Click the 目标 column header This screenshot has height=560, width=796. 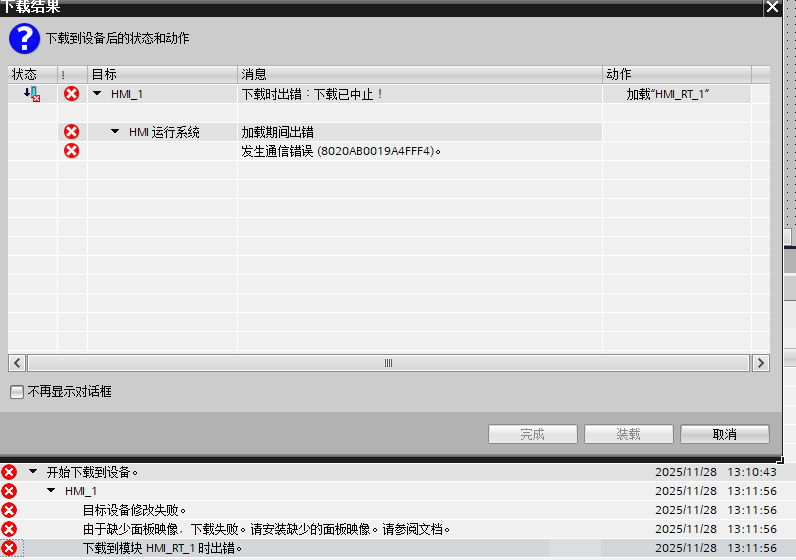tap(162, 75)
